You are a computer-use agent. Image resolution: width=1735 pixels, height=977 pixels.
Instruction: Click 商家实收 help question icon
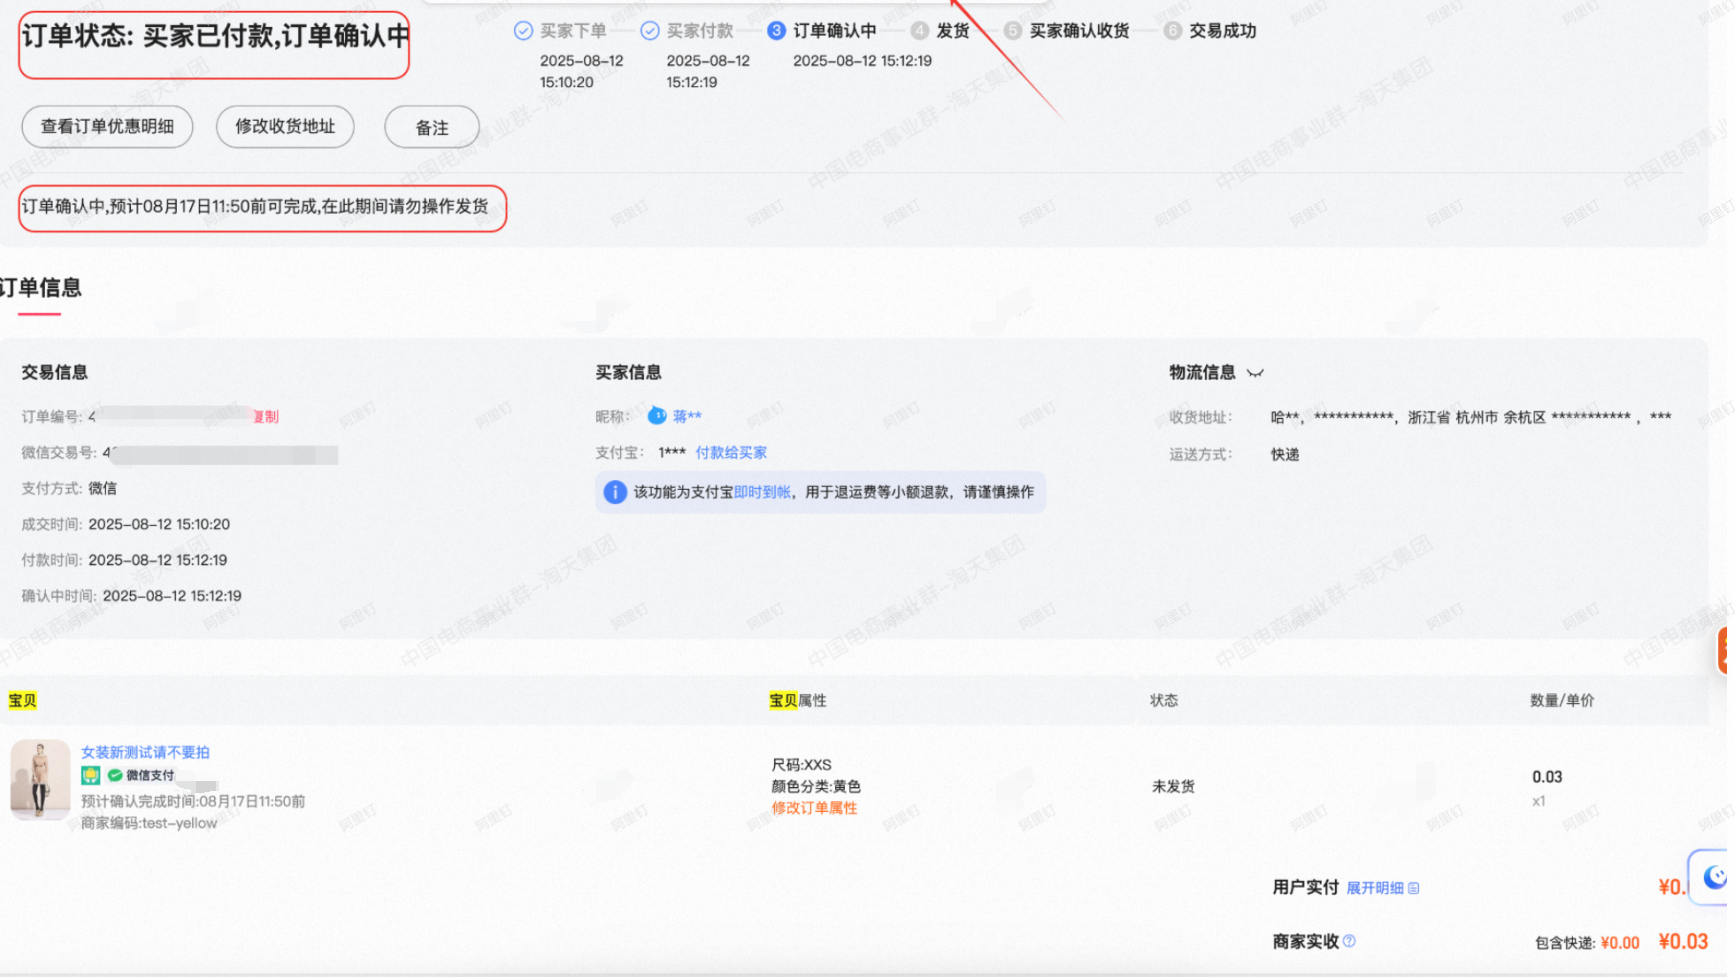[x=1349, y=941]
